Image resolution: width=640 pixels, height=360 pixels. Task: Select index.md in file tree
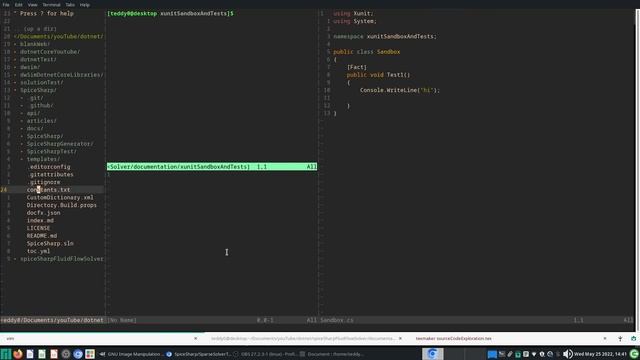click(x=40, y=220)
